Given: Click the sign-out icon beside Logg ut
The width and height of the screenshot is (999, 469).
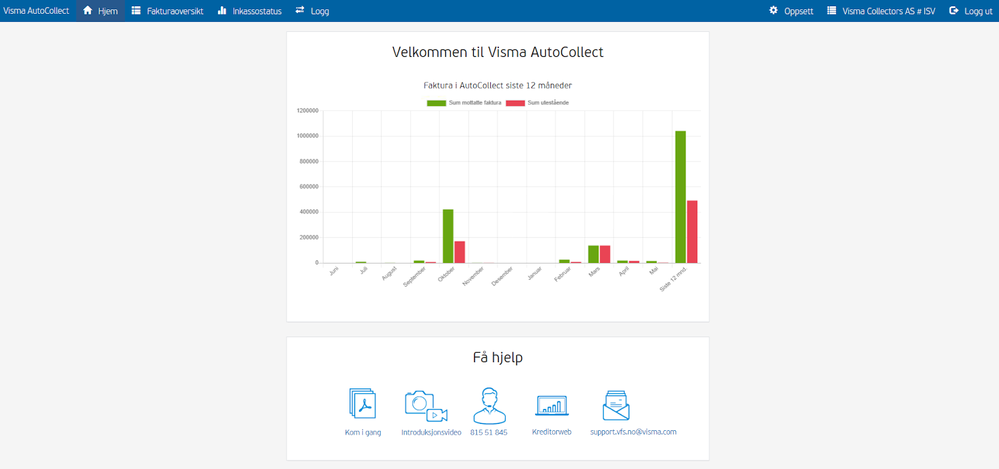Looking at the screenshot, I should 954,11.
